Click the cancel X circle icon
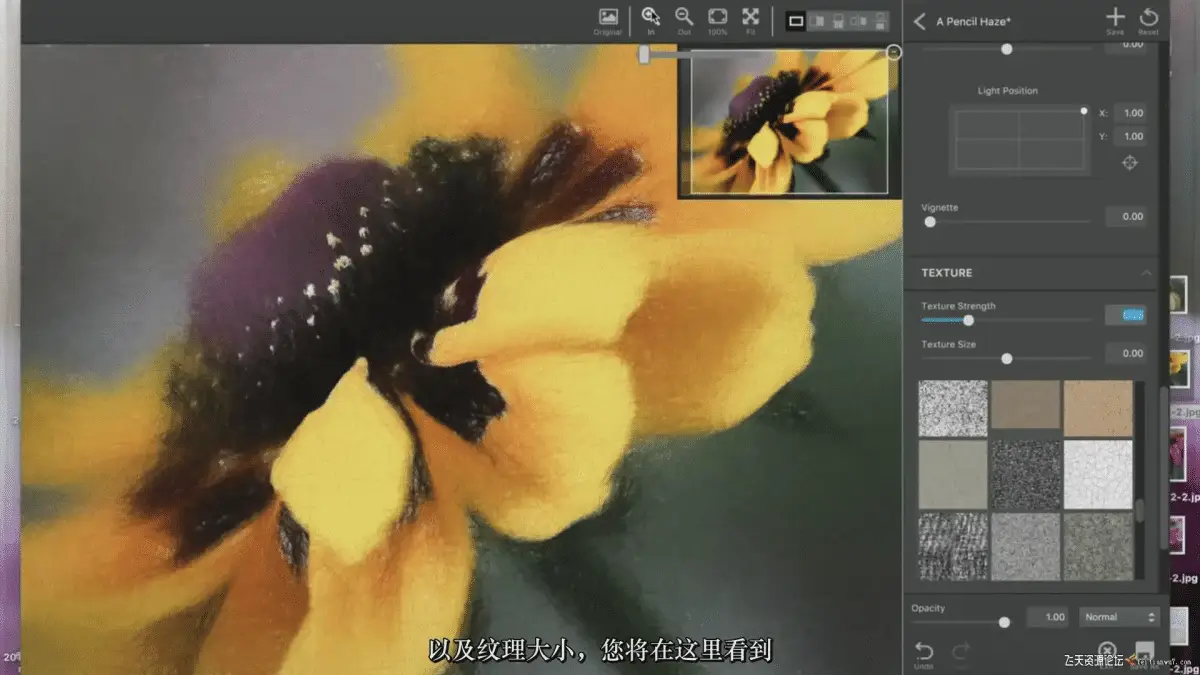This screenshot has height=675, width=1200. (x=1106, y=651)
